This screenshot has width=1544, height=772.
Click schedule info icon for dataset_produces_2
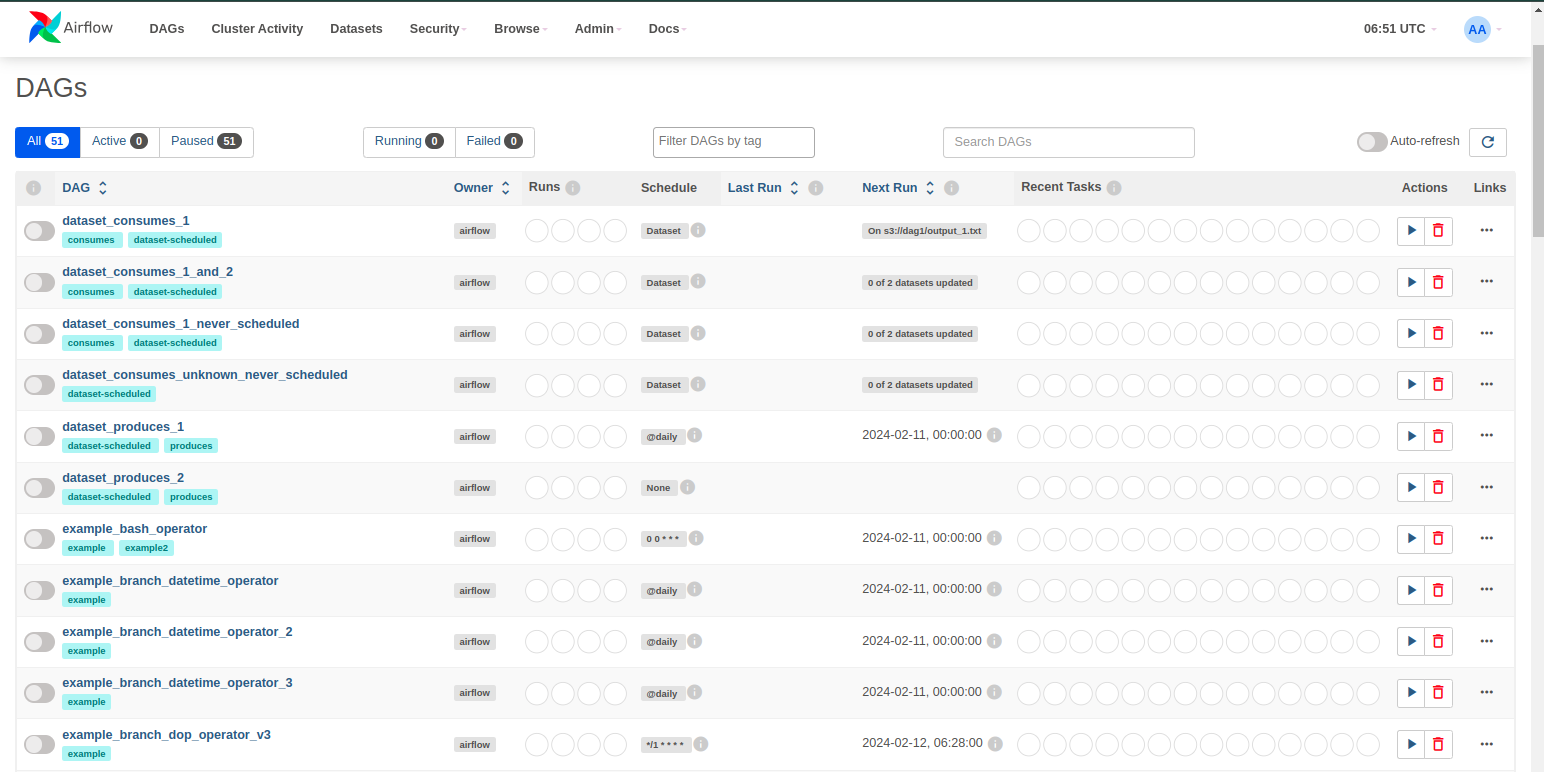[688, 487]
